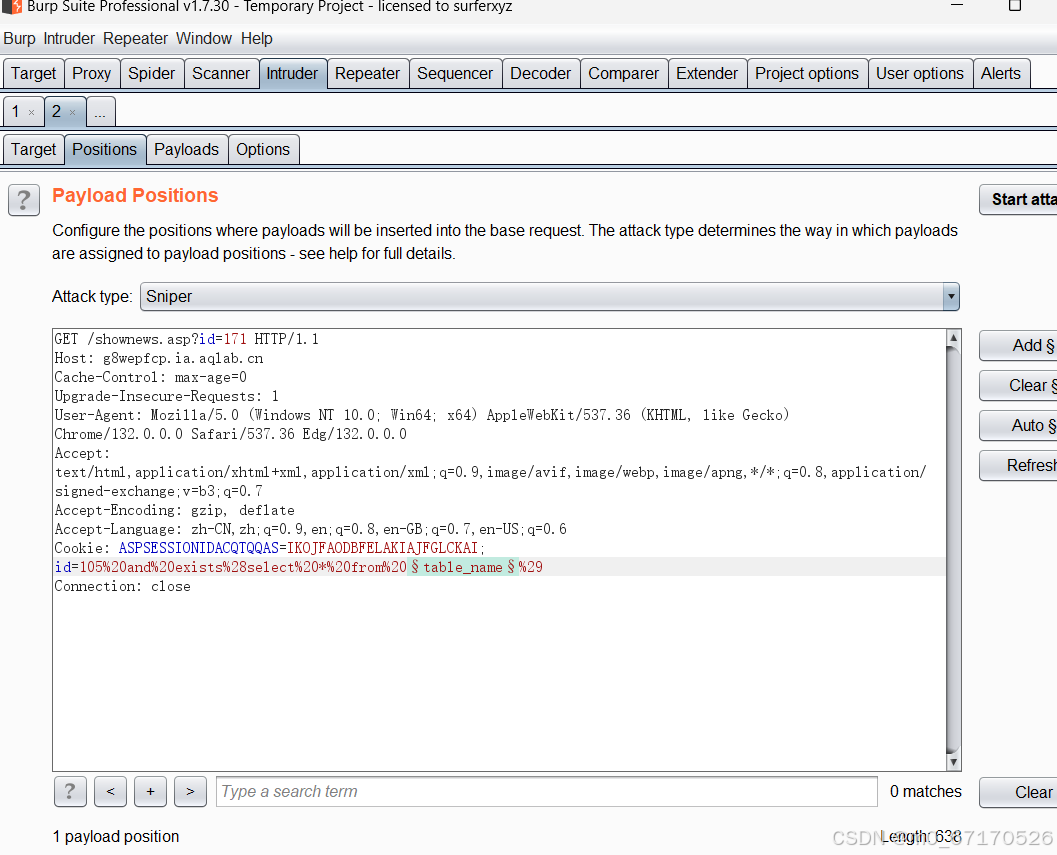
Task: Open the Project options tab
Action: coord(807,73)
